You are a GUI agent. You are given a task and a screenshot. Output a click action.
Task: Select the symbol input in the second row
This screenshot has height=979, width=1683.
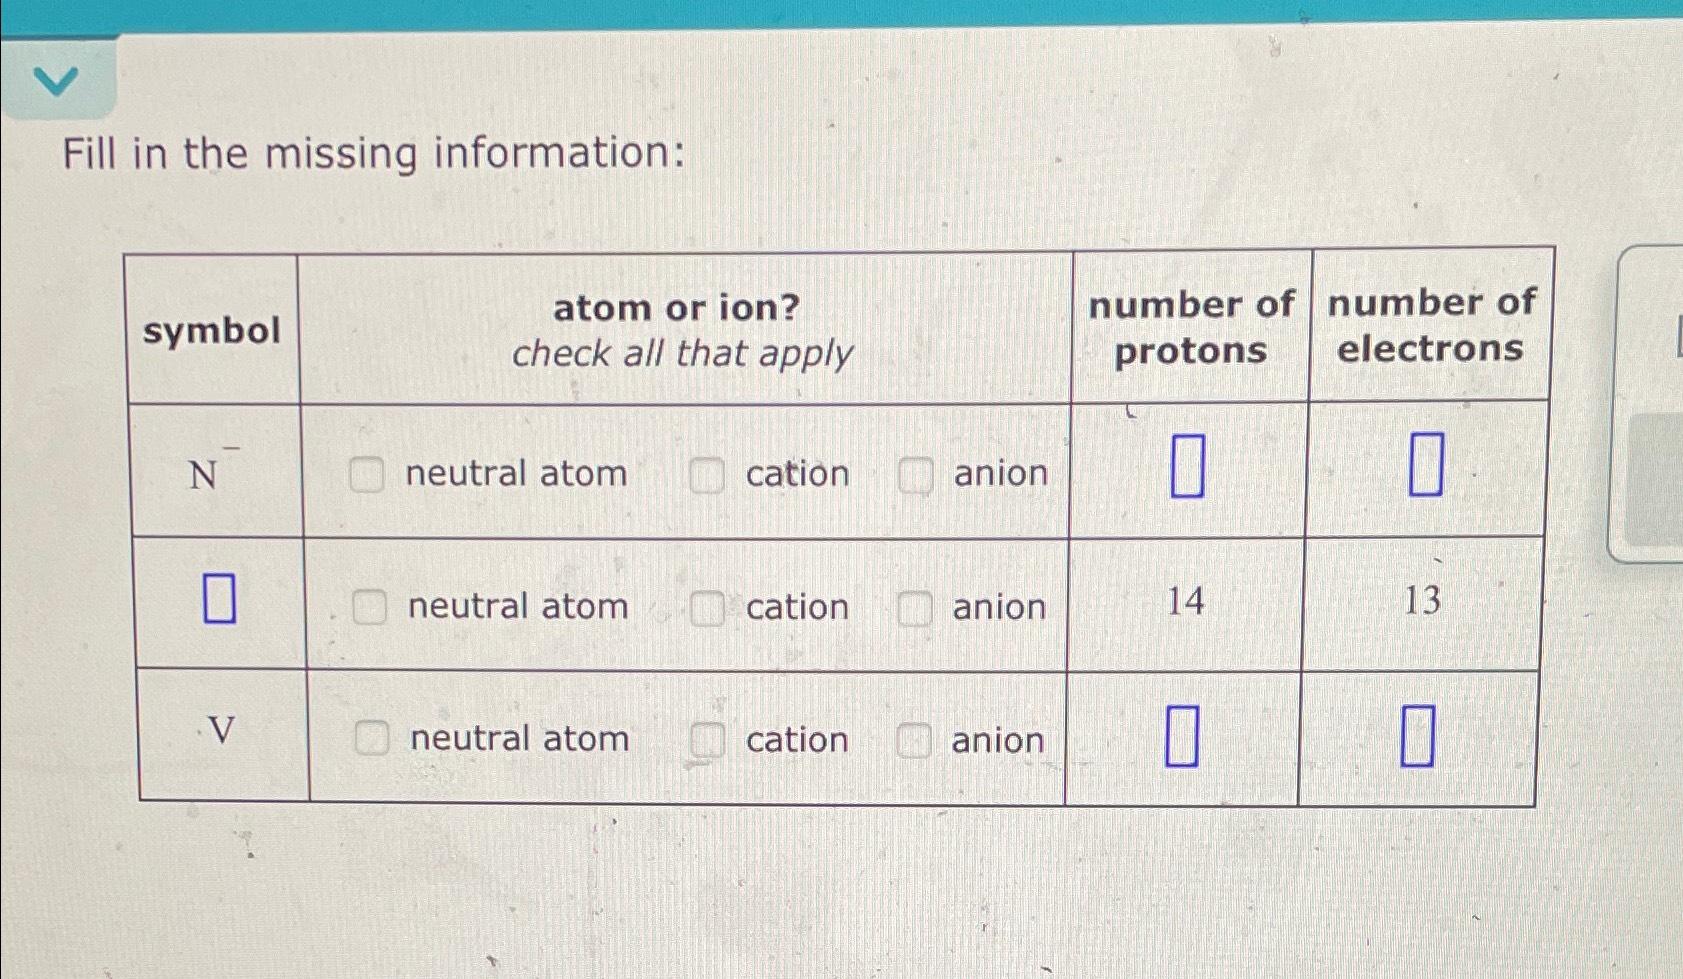click(218, 600)
